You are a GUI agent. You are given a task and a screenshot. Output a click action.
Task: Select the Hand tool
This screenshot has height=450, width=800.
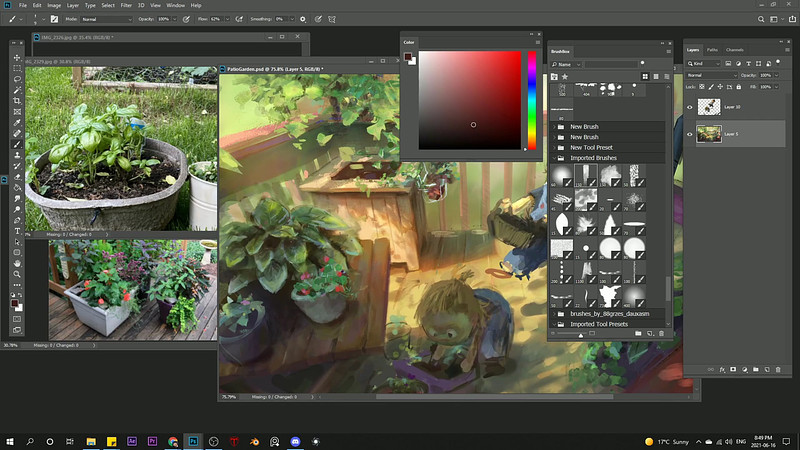(x=17, y=263)
